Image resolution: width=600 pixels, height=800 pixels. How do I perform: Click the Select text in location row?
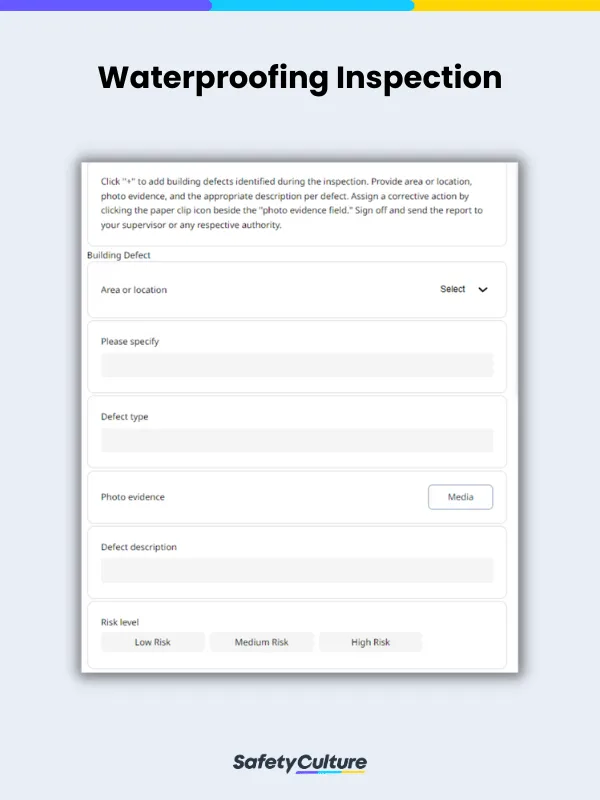tap(453, 289)
